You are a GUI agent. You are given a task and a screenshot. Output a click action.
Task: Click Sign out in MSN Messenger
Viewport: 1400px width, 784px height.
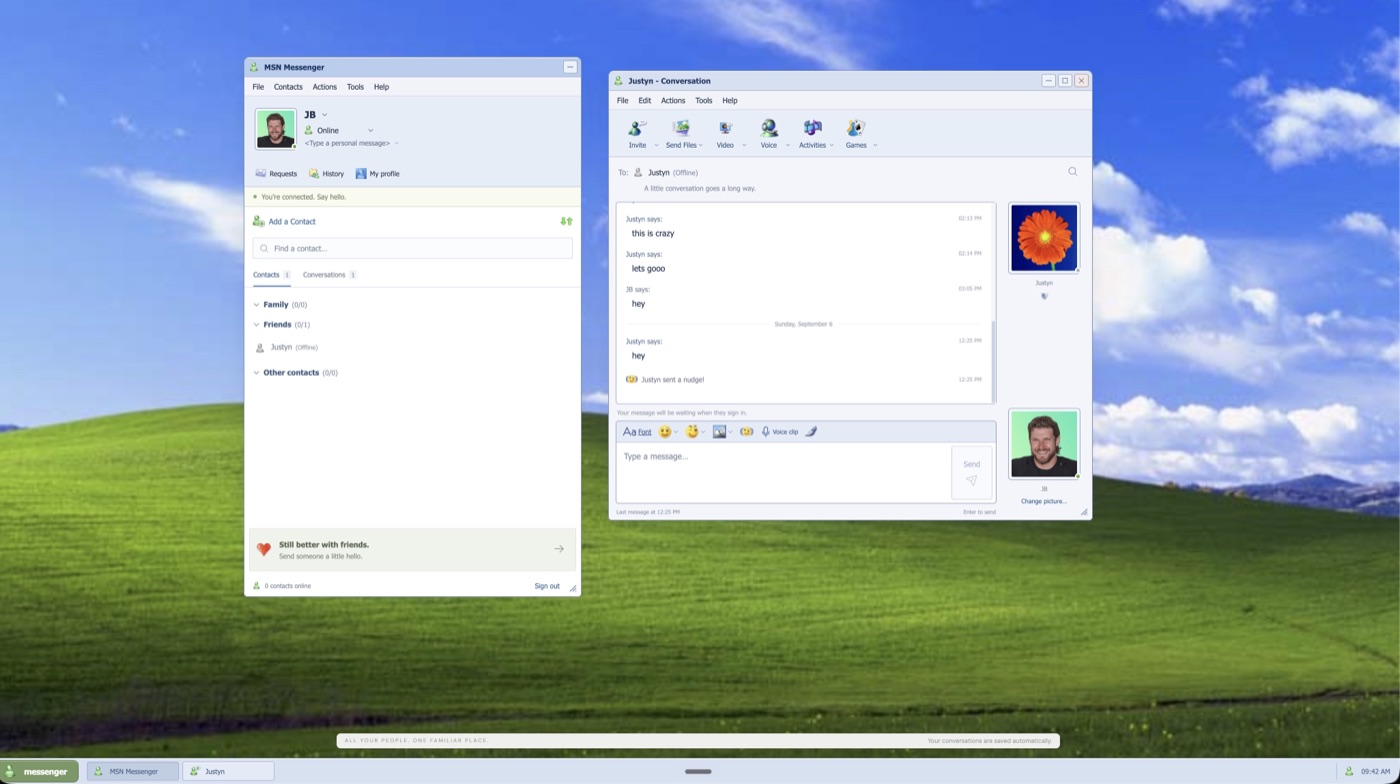click(547, 586)
